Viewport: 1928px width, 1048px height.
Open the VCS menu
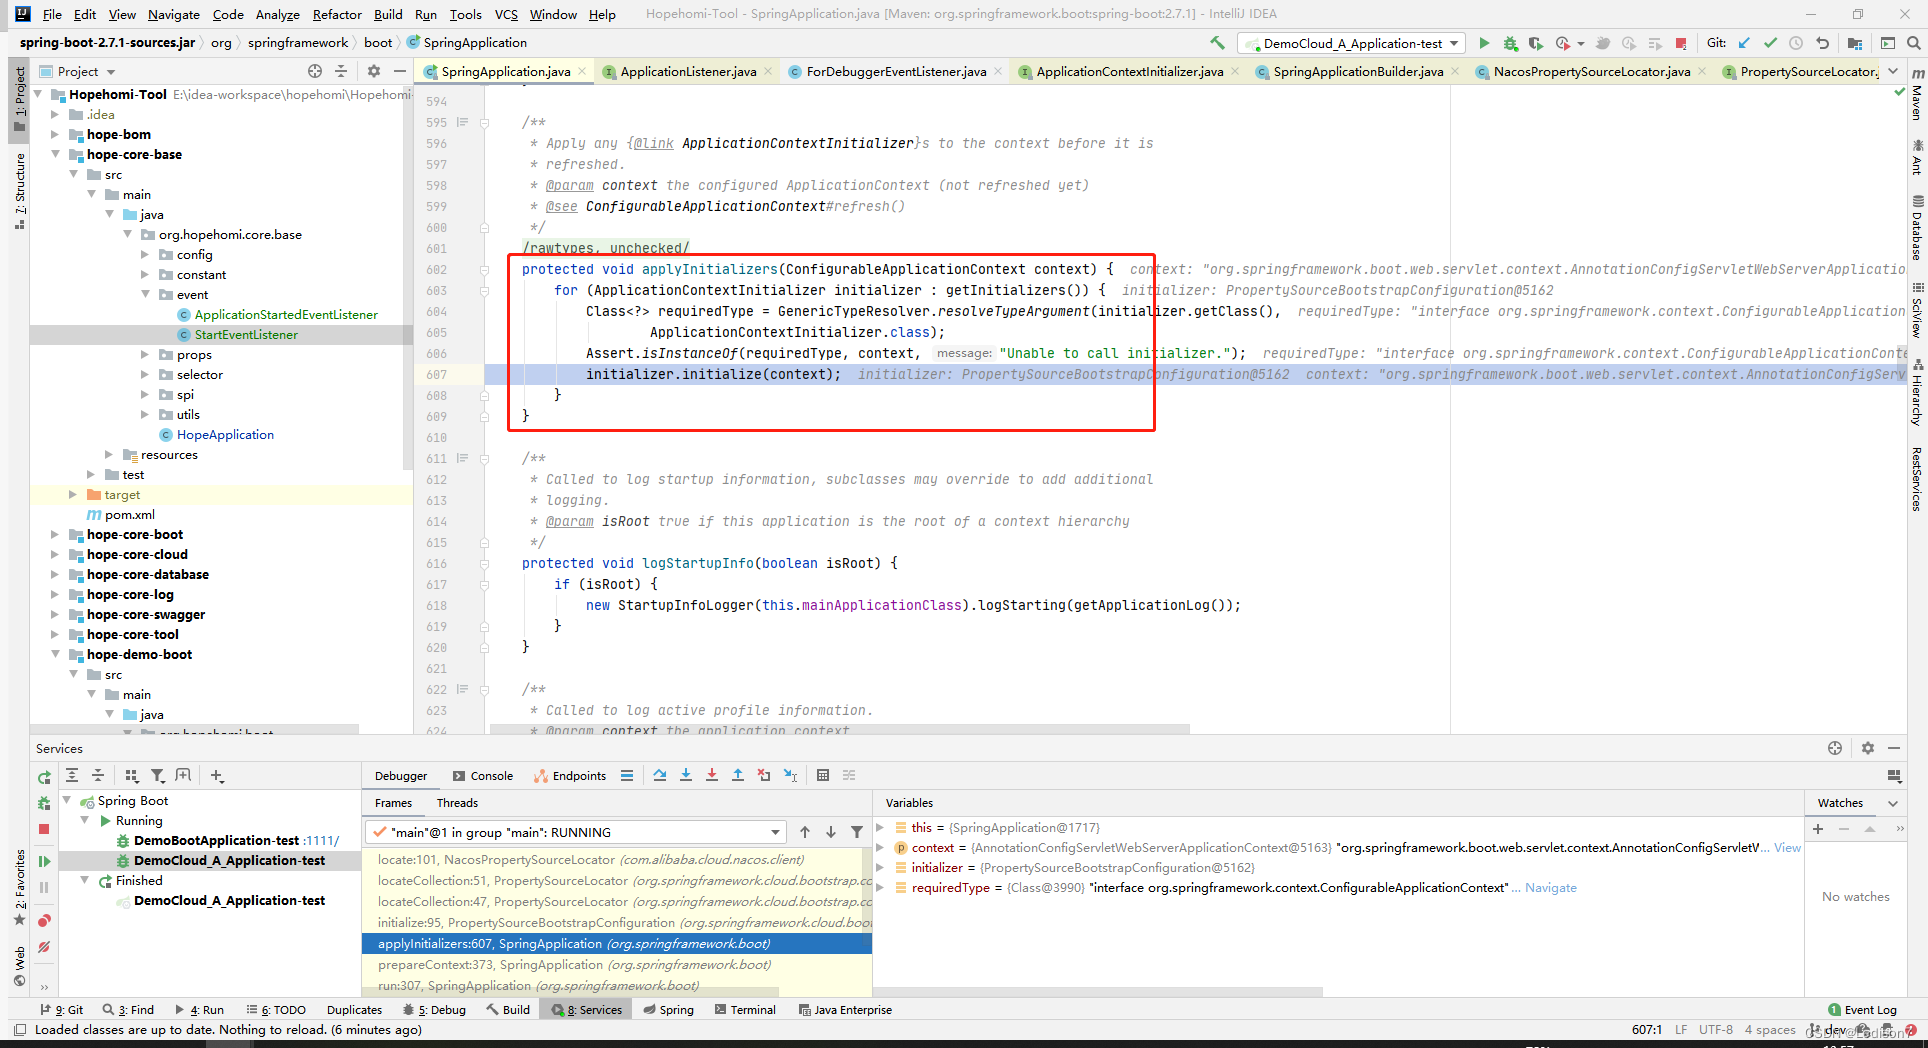(506, 14)
